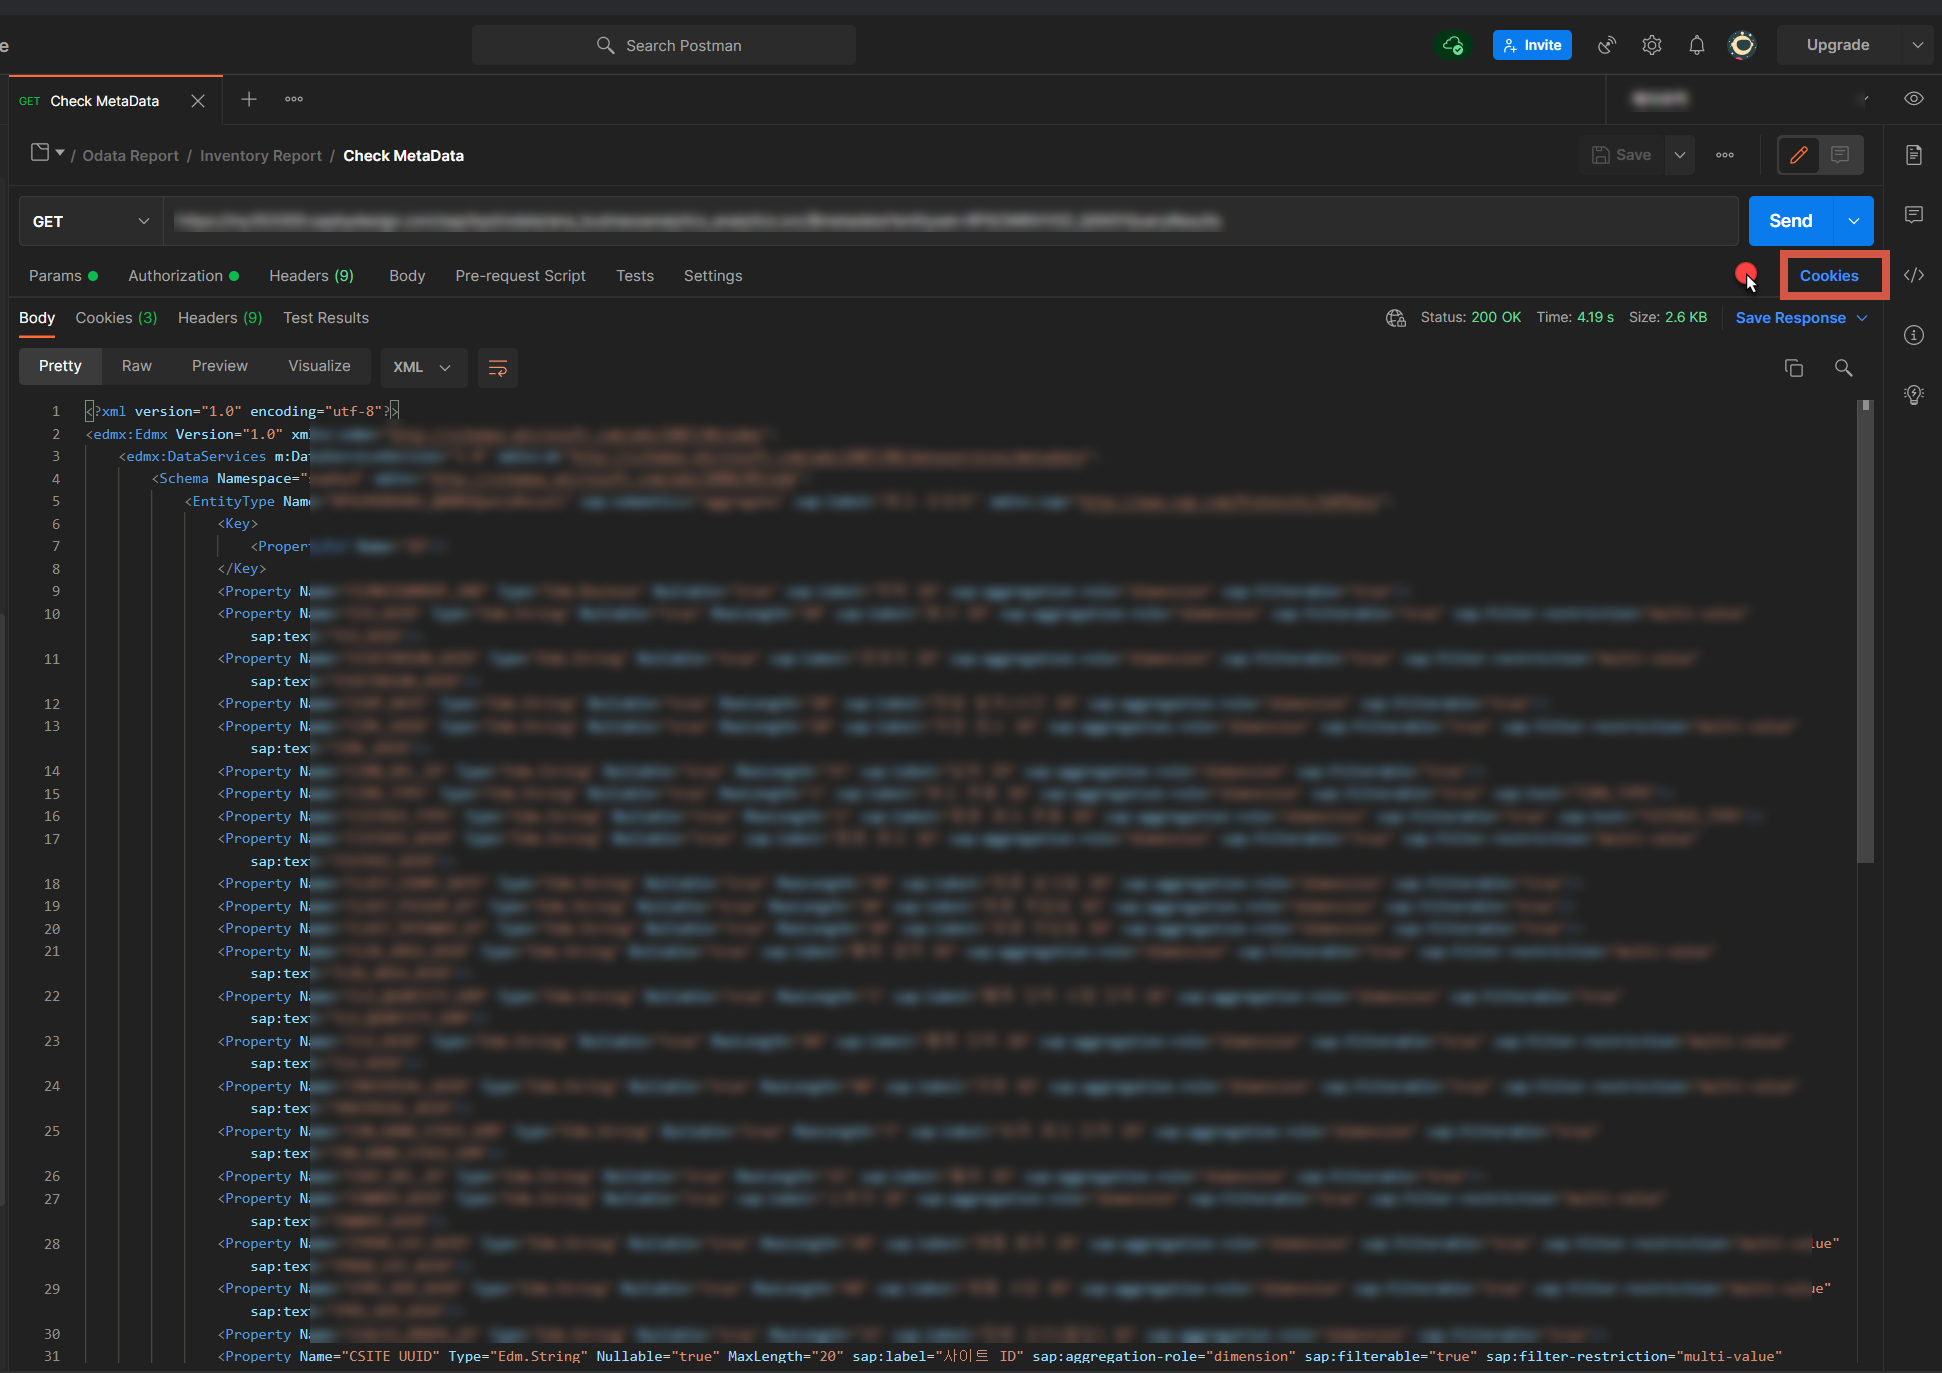The width and height of the screenshot is (1942, 1373).
Task: Click the copy response icon
Action: [x=1793, y=368]
